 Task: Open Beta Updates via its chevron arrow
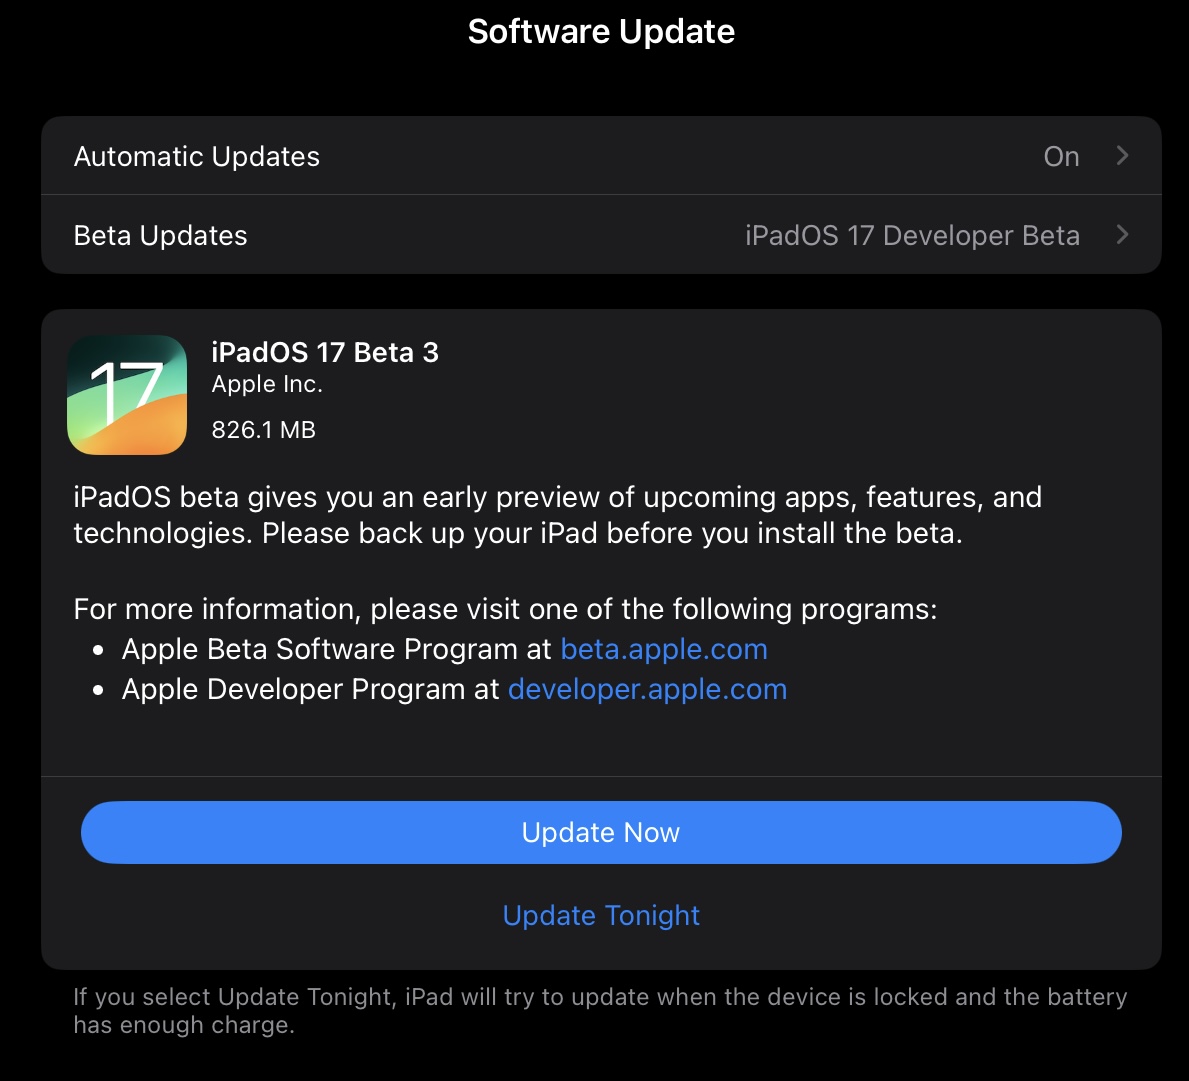point(1122,235)
